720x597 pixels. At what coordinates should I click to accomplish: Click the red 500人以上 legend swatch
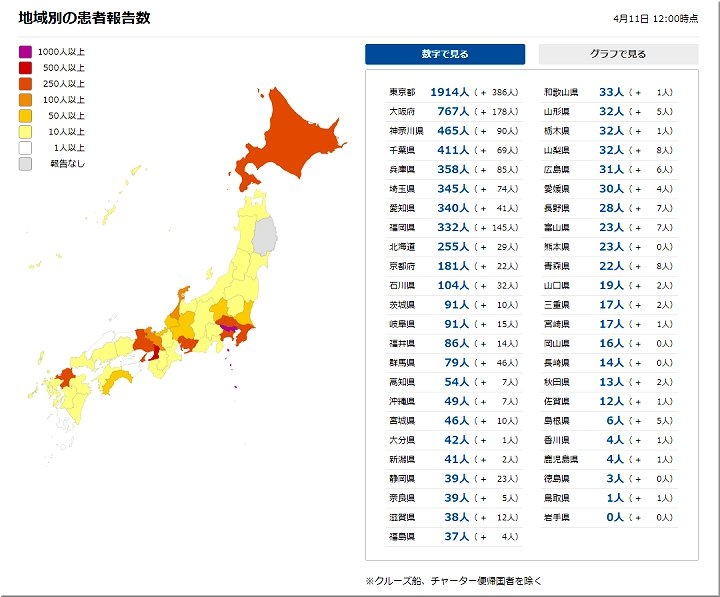(25, 67)
